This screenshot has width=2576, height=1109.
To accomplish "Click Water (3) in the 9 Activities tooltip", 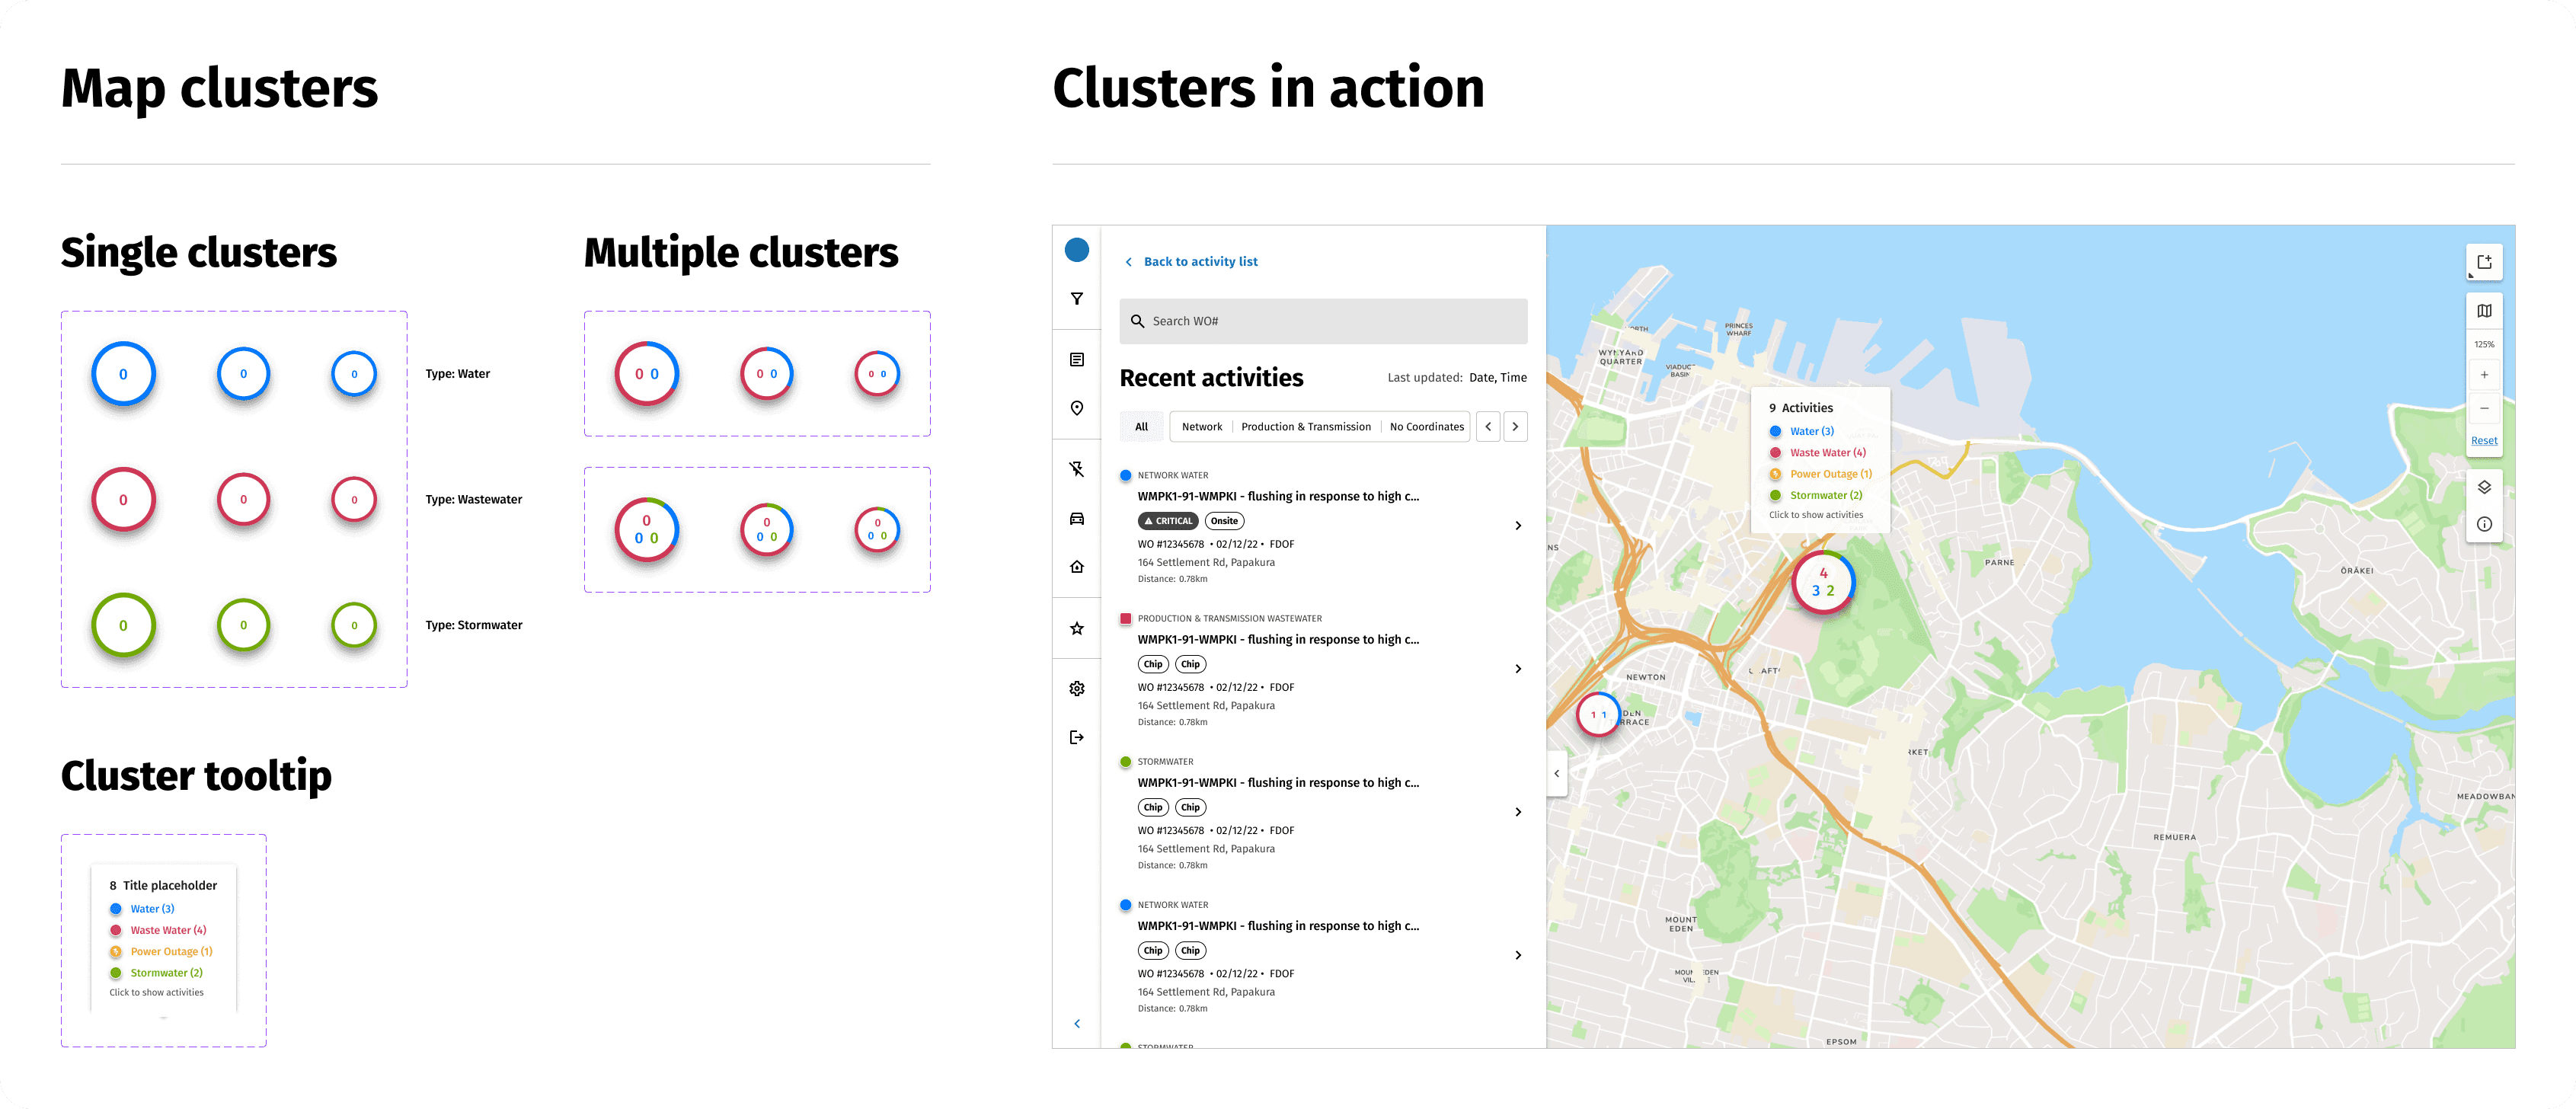I will 1811,432.
